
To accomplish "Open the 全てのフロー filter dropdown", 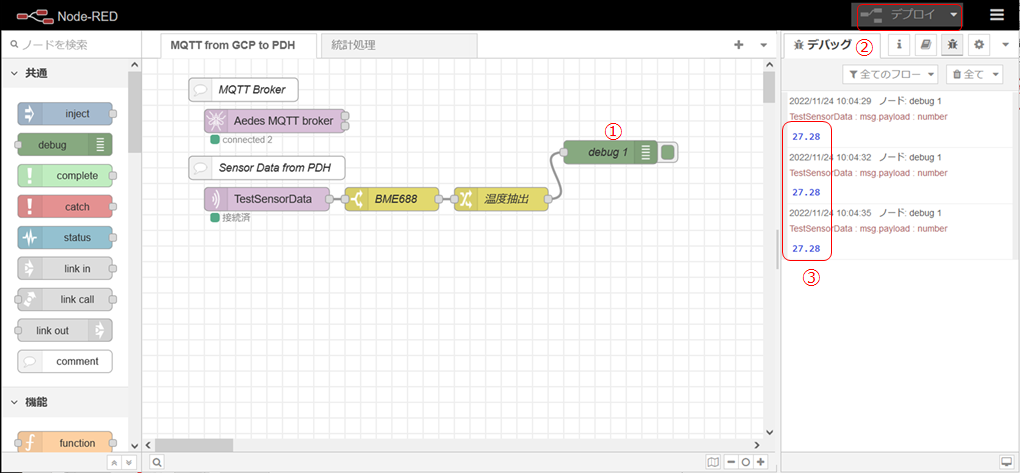I will click(890, 74).
